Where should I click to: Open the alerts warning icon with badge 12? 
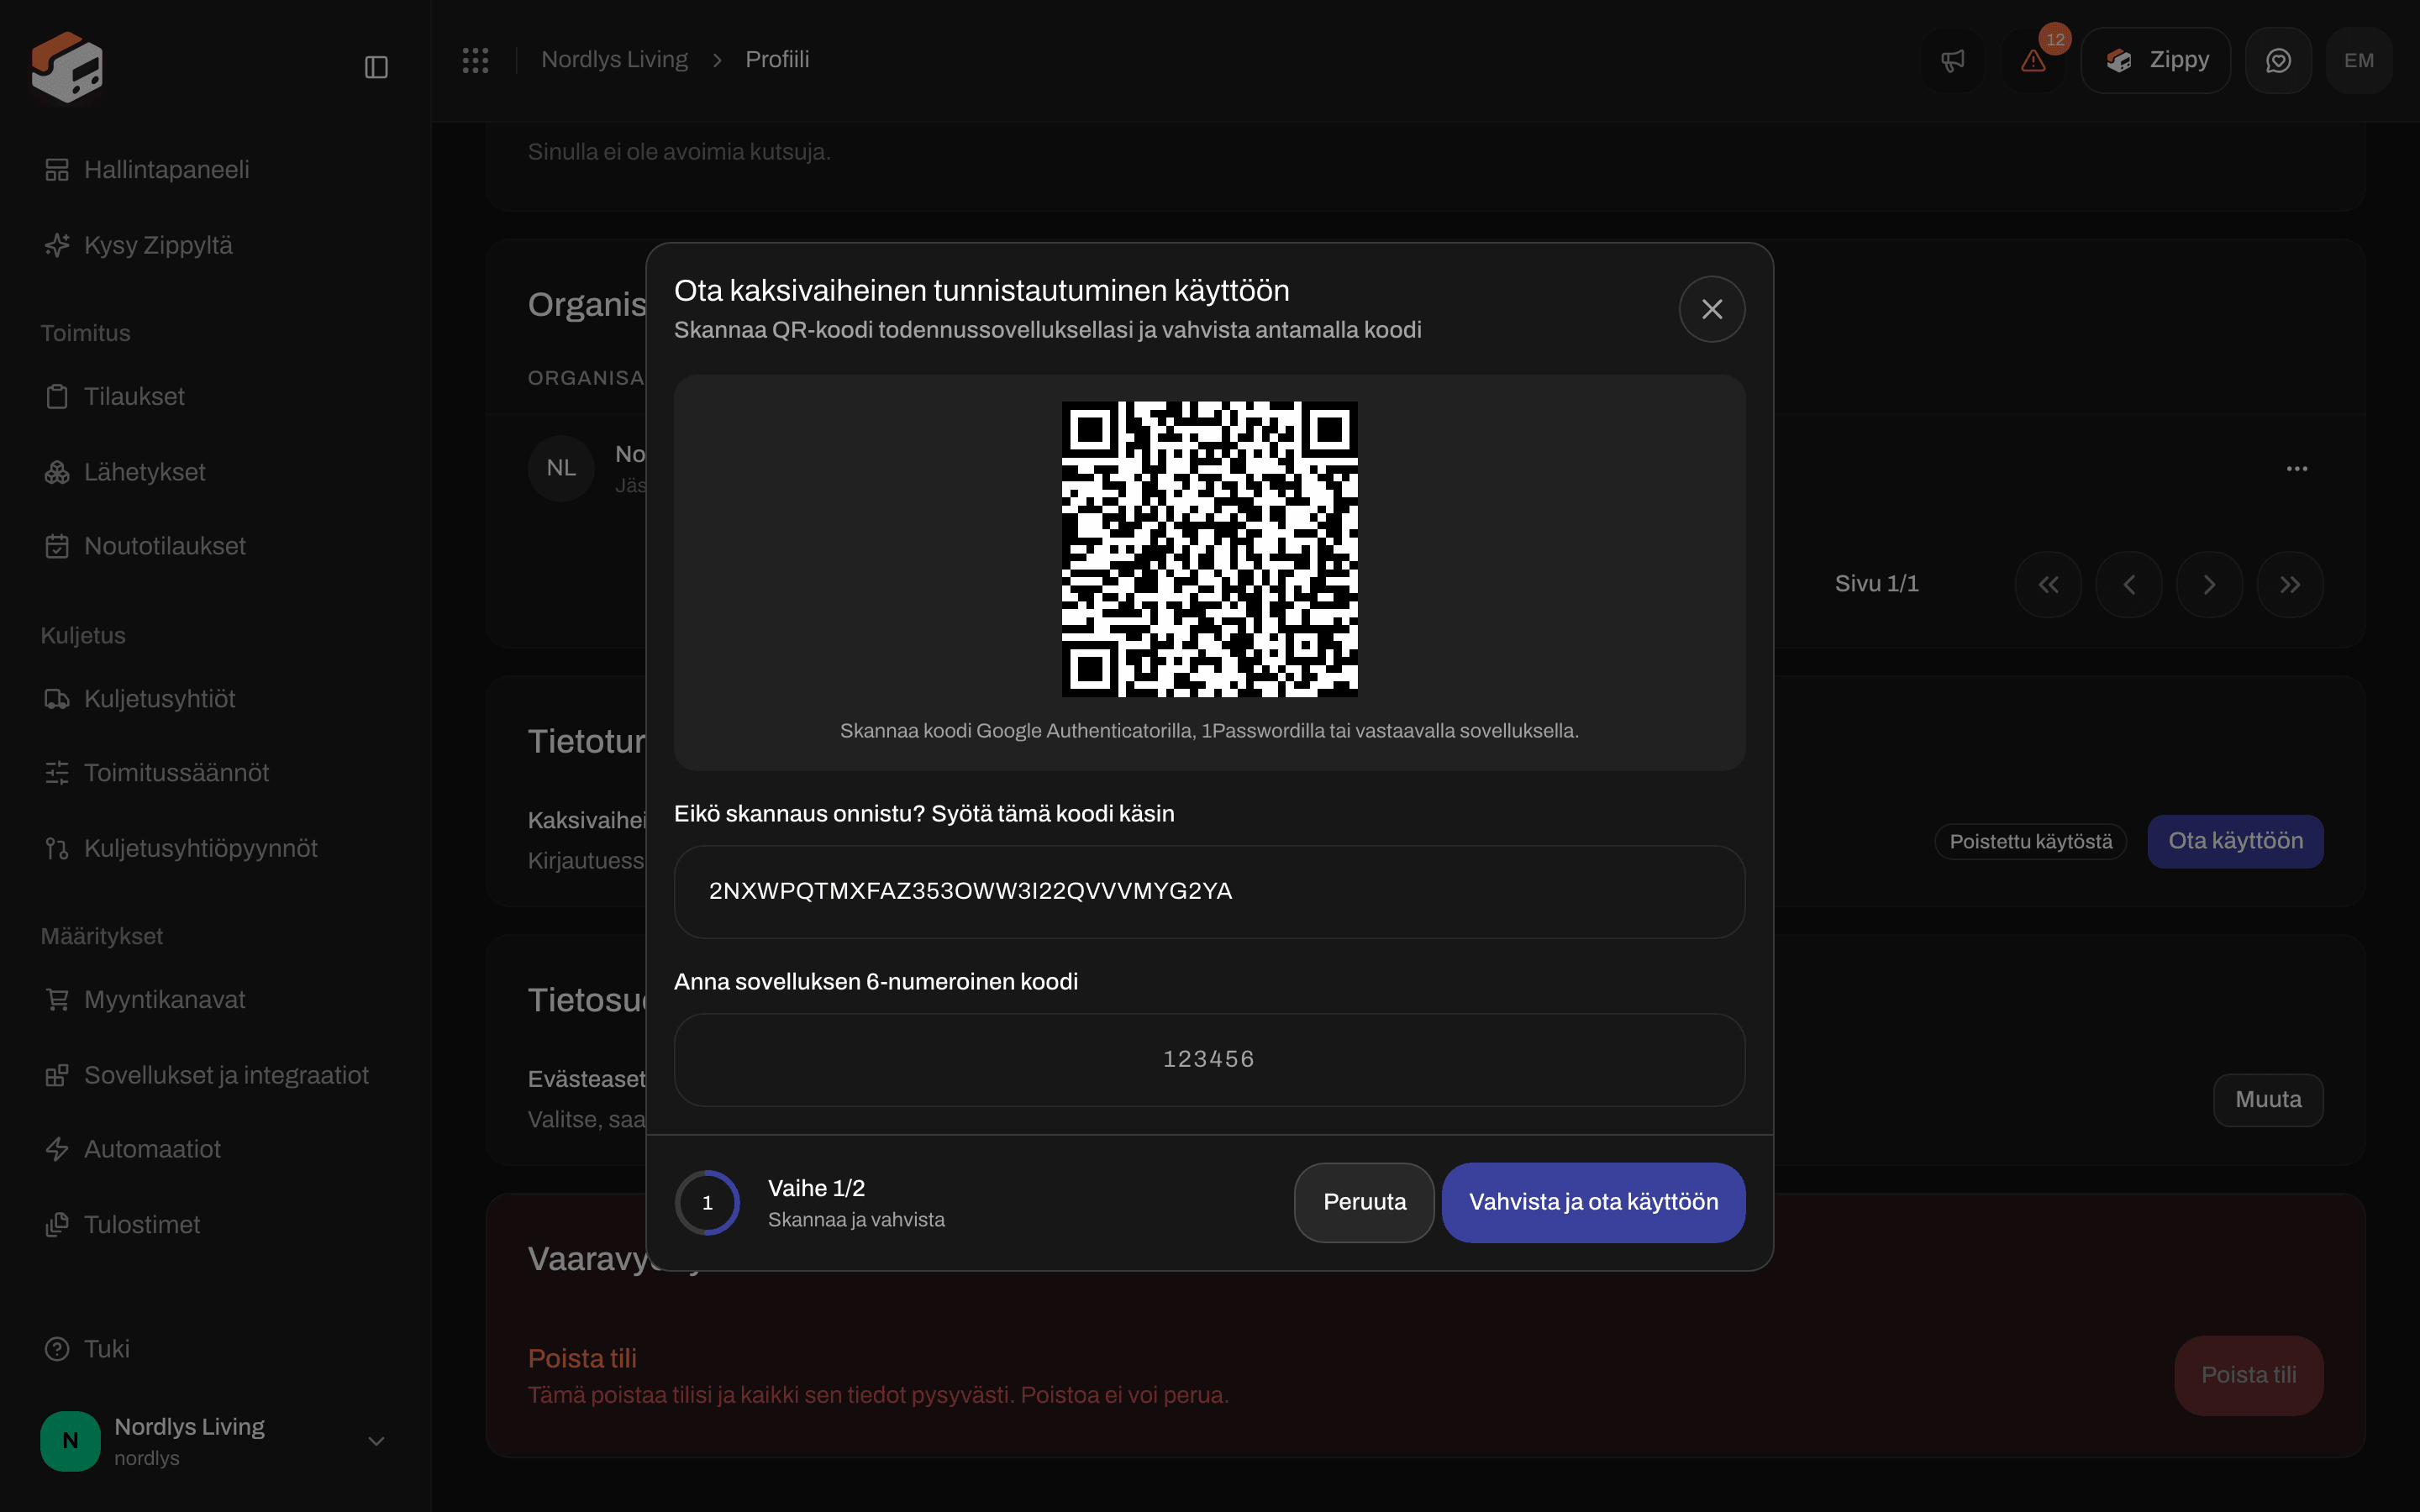[x=2033, y=61]
